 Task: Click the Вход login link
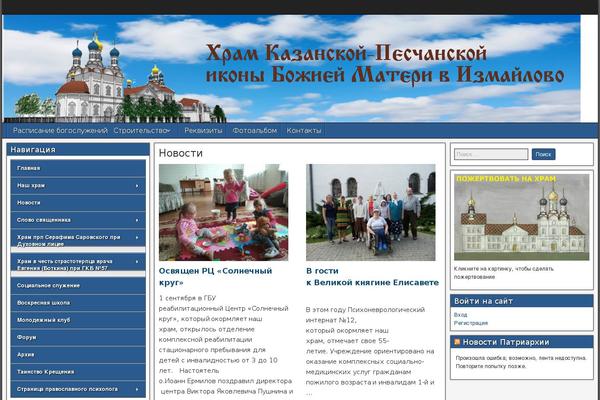(x=460, y=315)
